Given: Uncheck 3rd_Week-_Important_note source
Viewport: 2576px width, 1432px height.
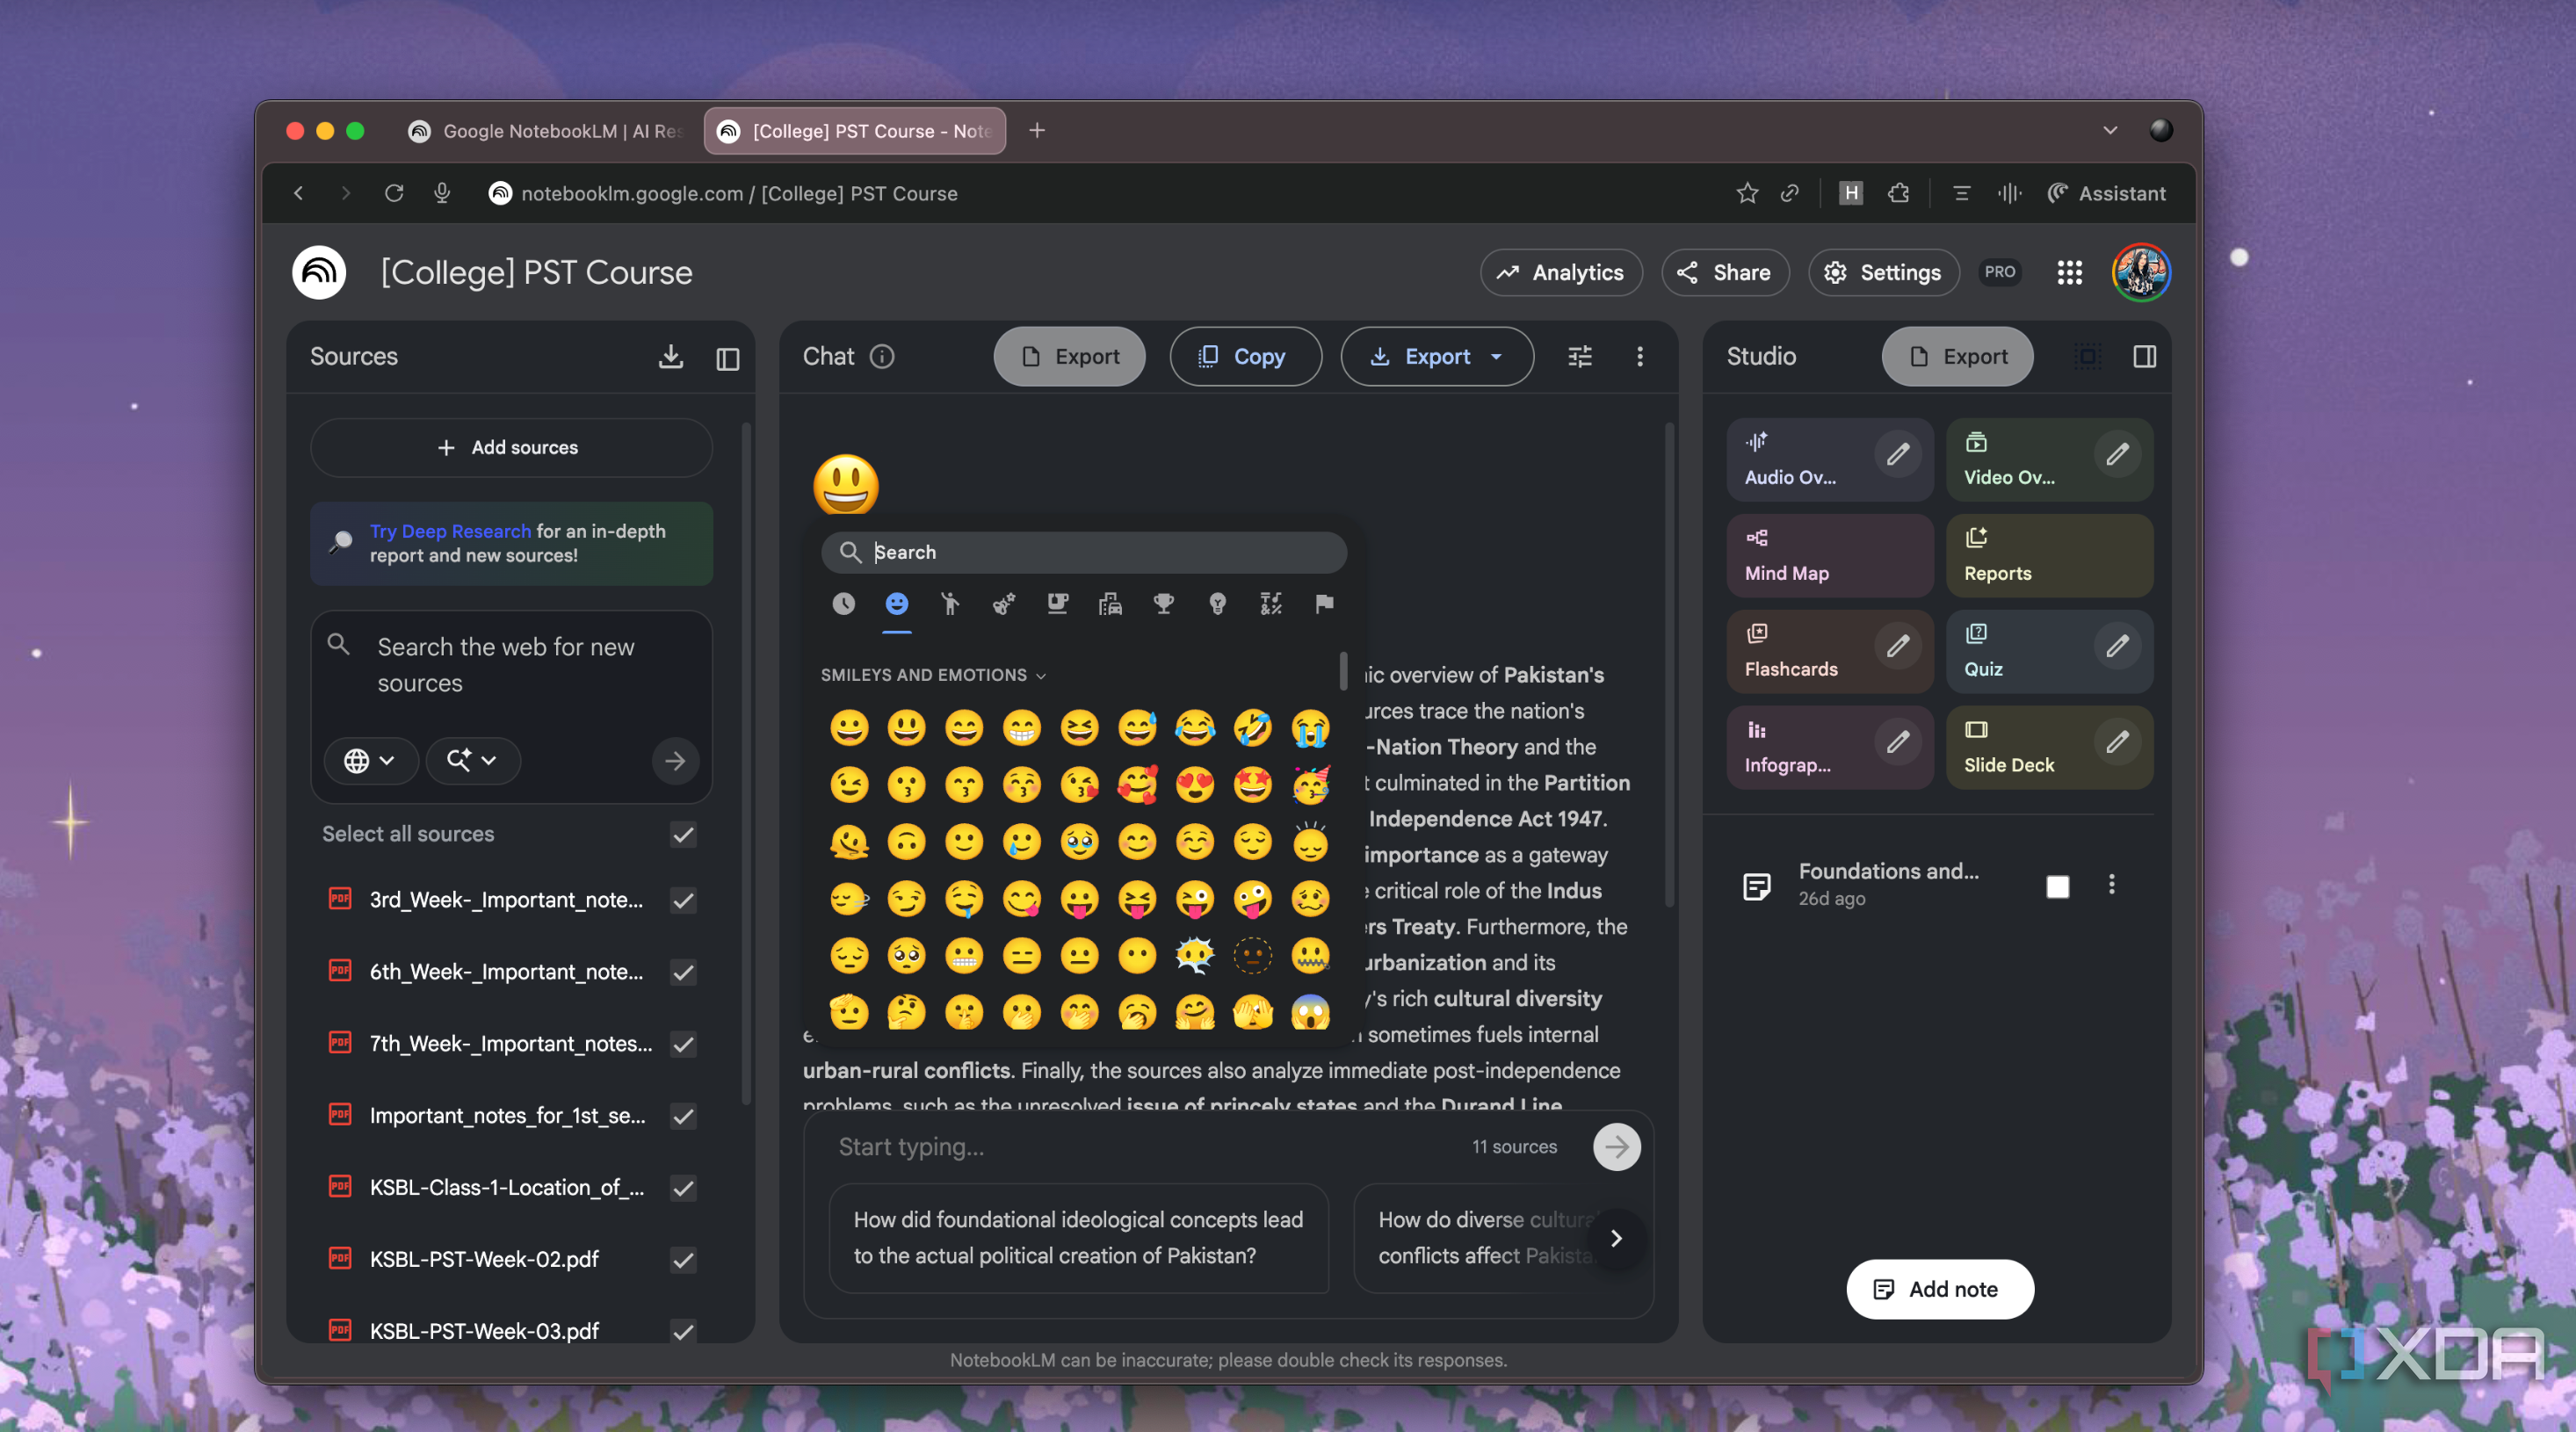Looking at the screenshot, I should (x=684, y=900).
